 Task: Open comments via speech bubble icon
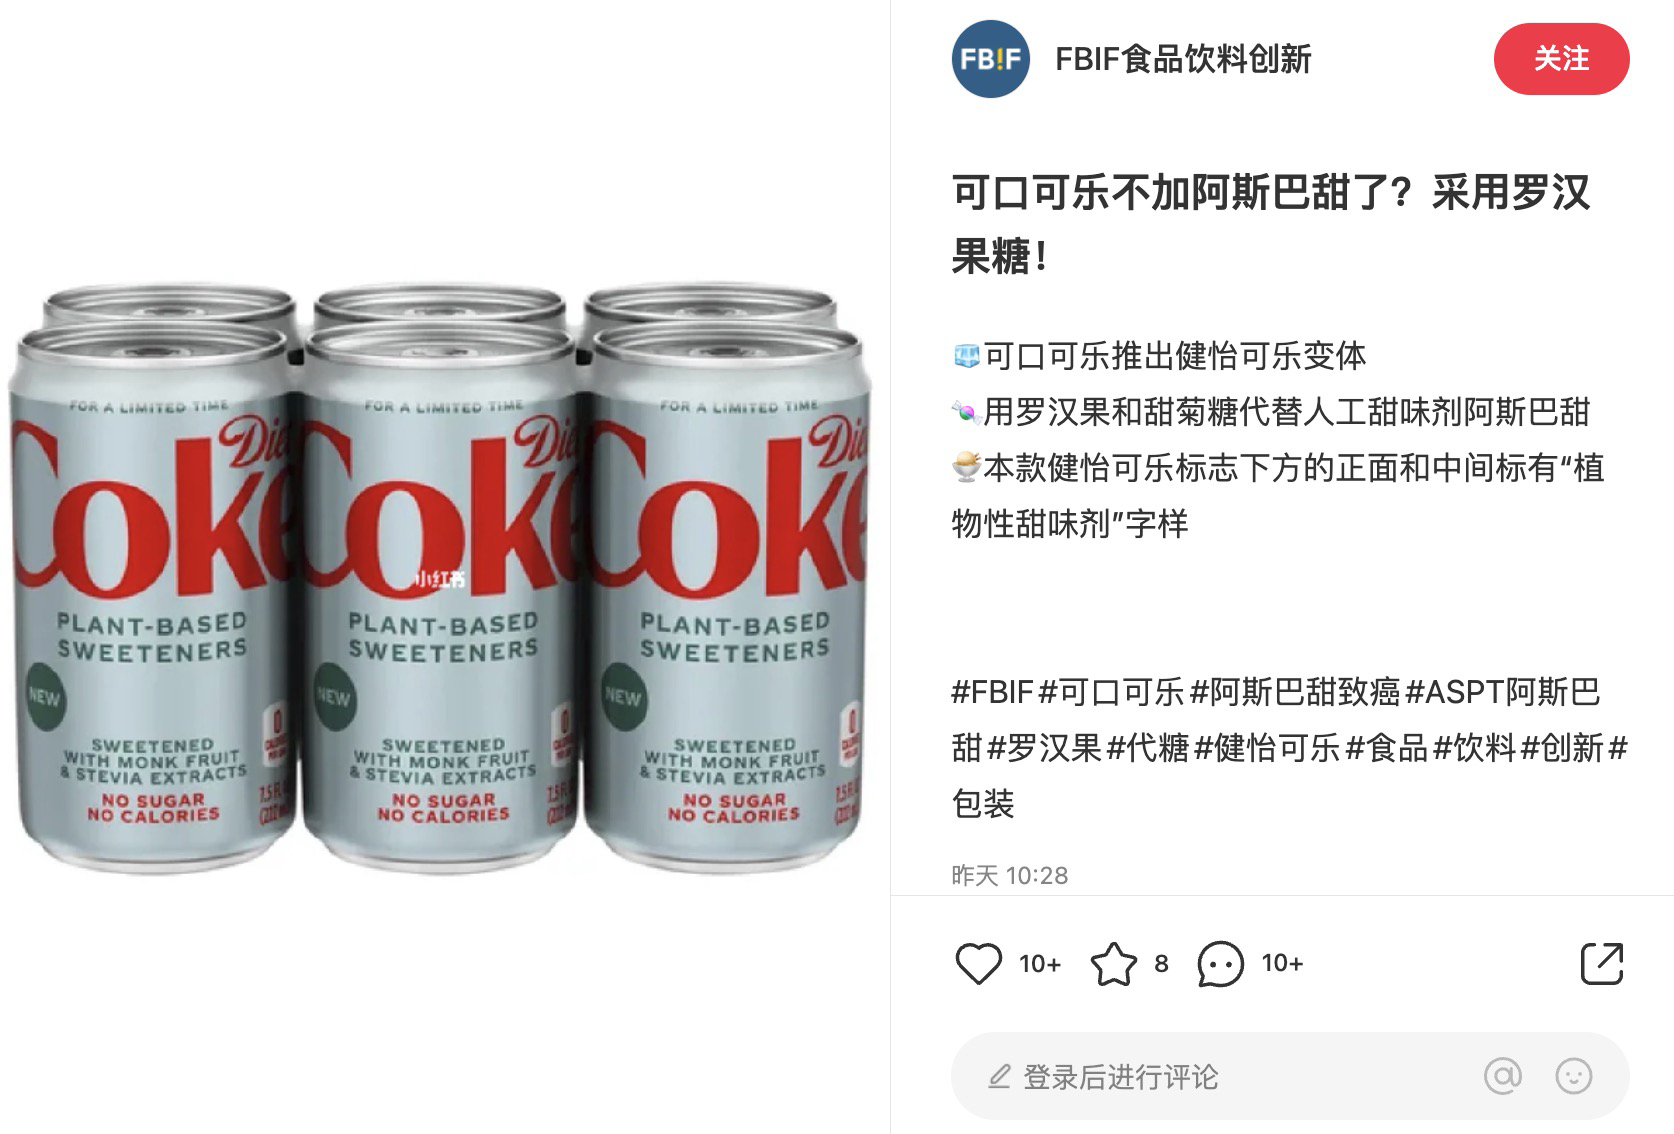pyautogui.click(x=1220, y=964)
